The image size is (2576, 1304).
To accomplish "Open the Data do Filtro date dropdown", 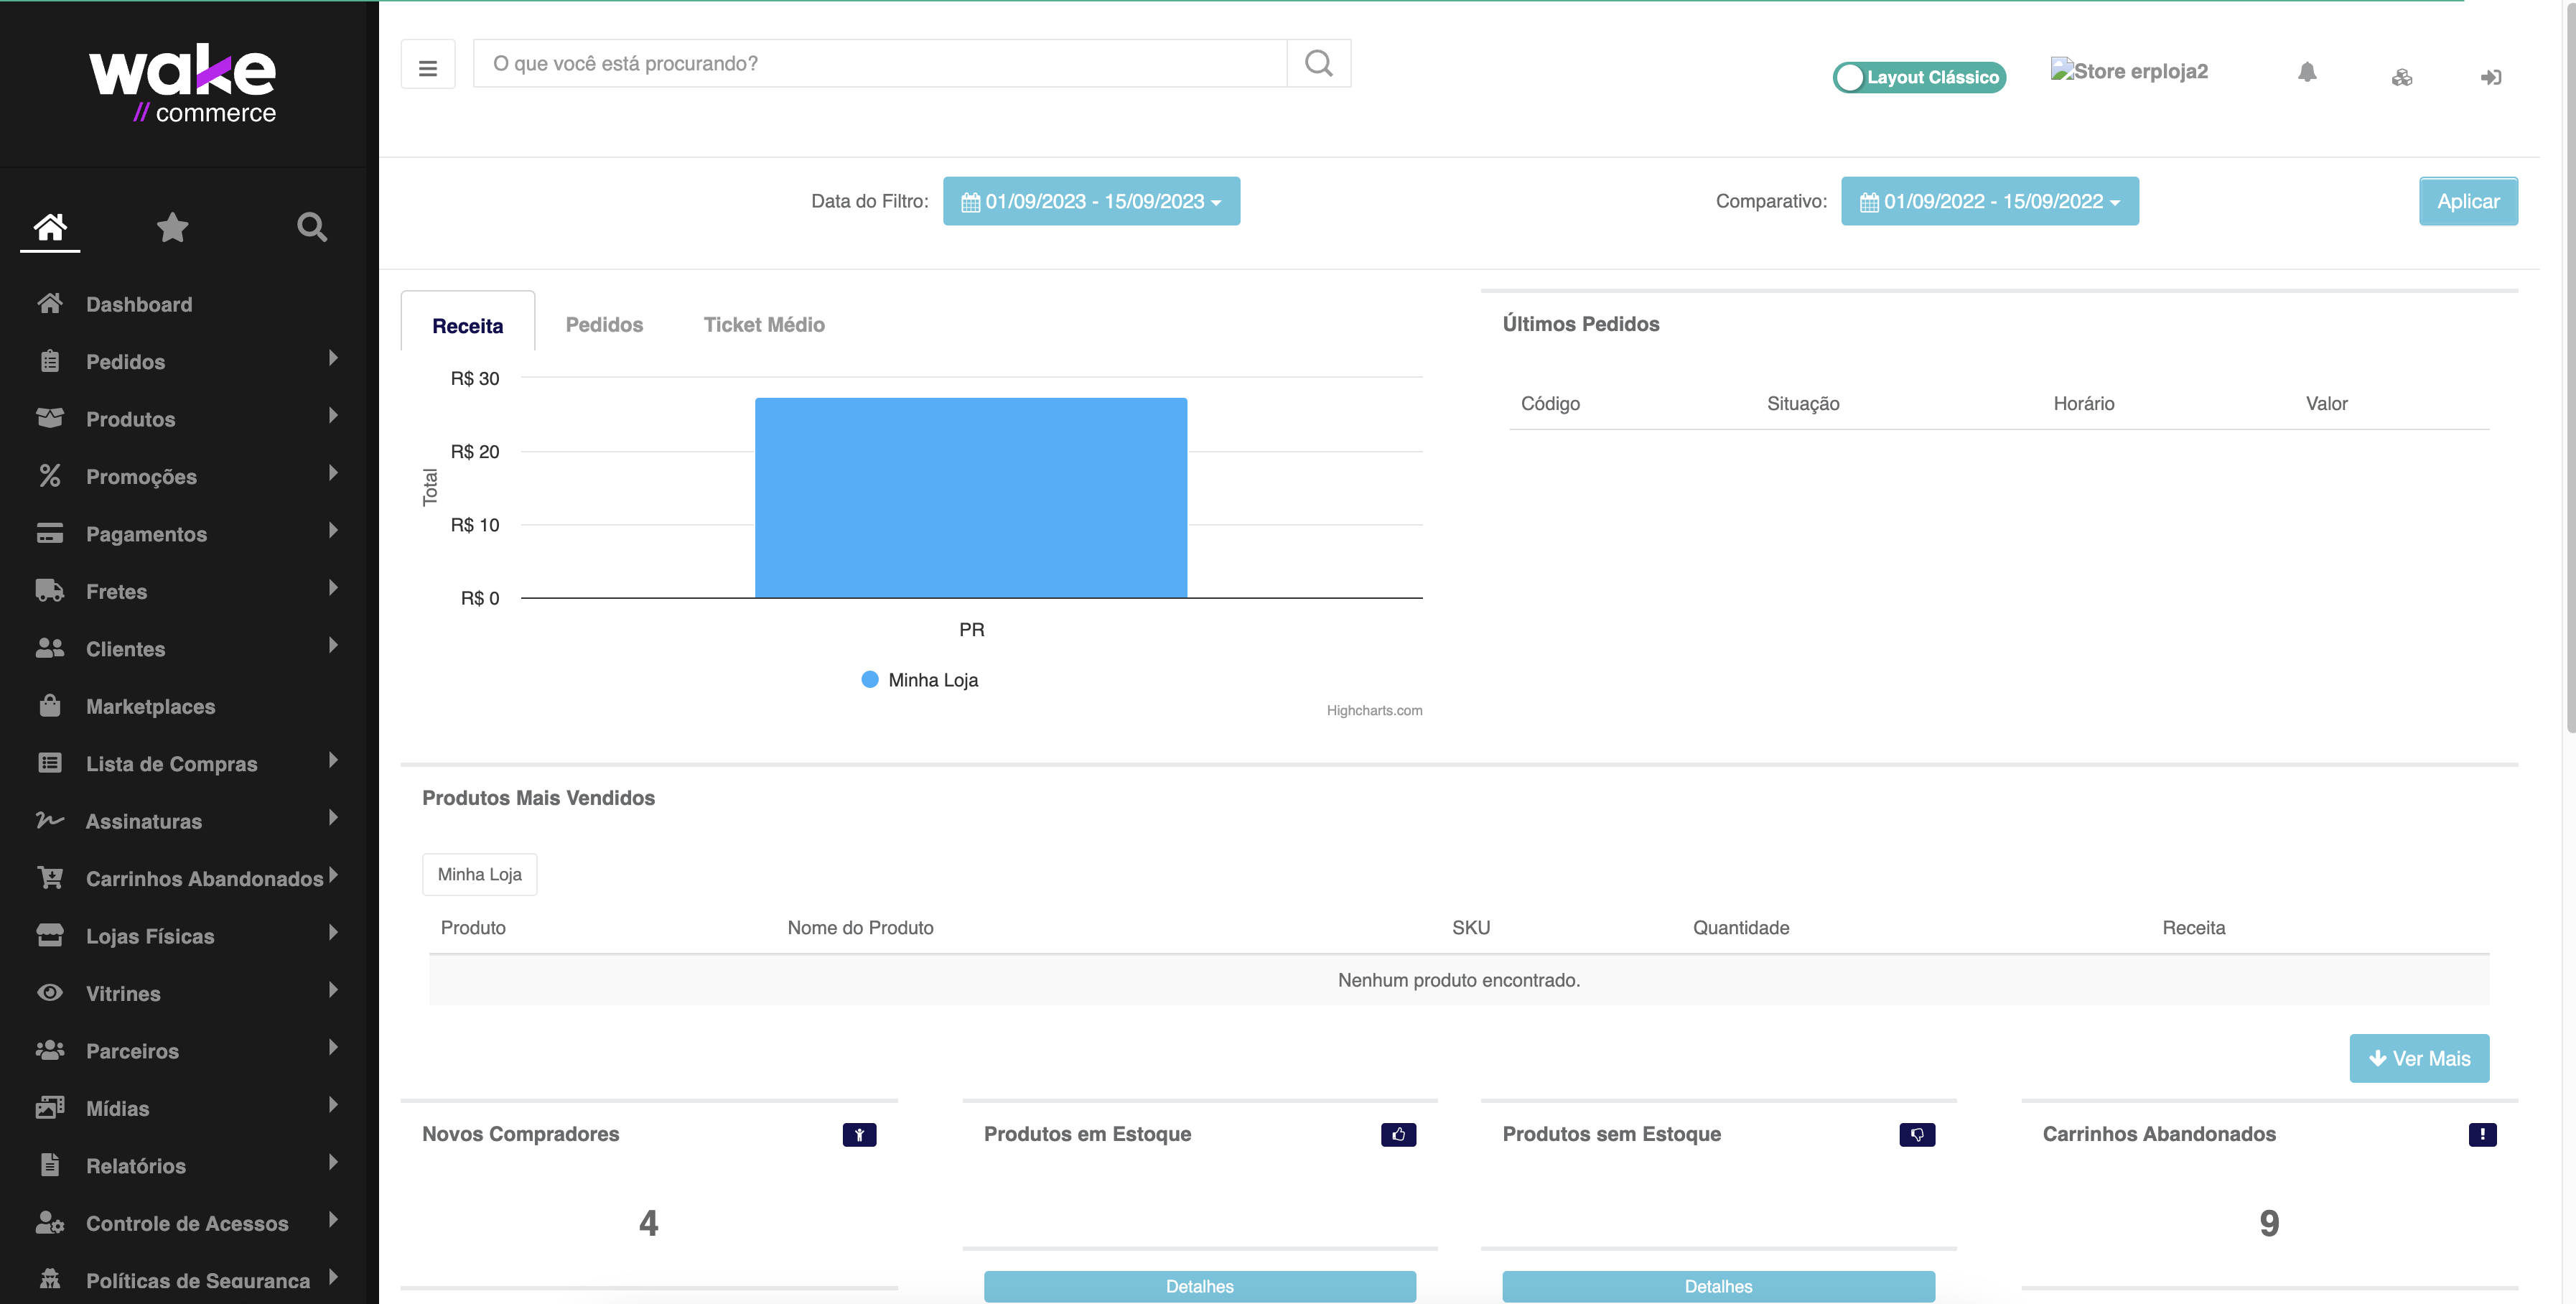I will [x=1091, y=202].
